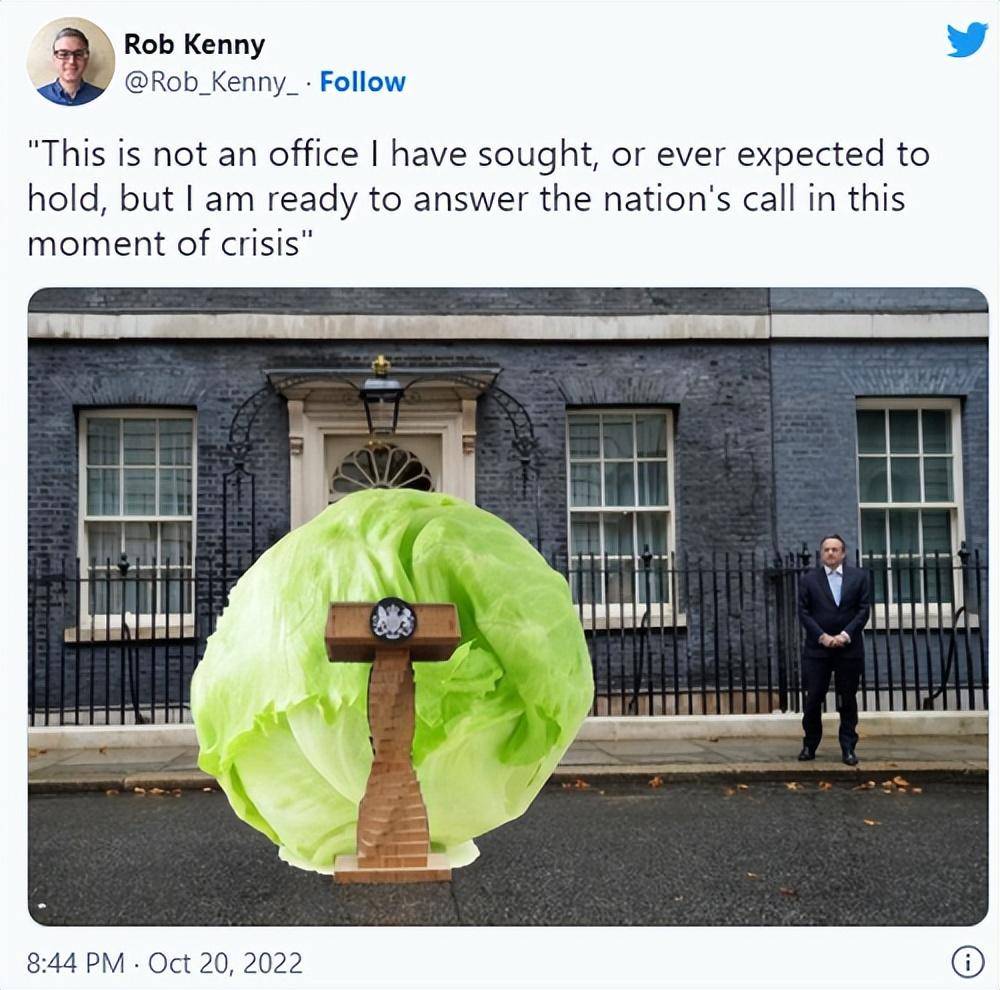The height and width of the screenshot is (990, 1000).
Task: Open the @Rob_Kenny_ handle link
Action: pyautogui.click(x=211, y=83)
